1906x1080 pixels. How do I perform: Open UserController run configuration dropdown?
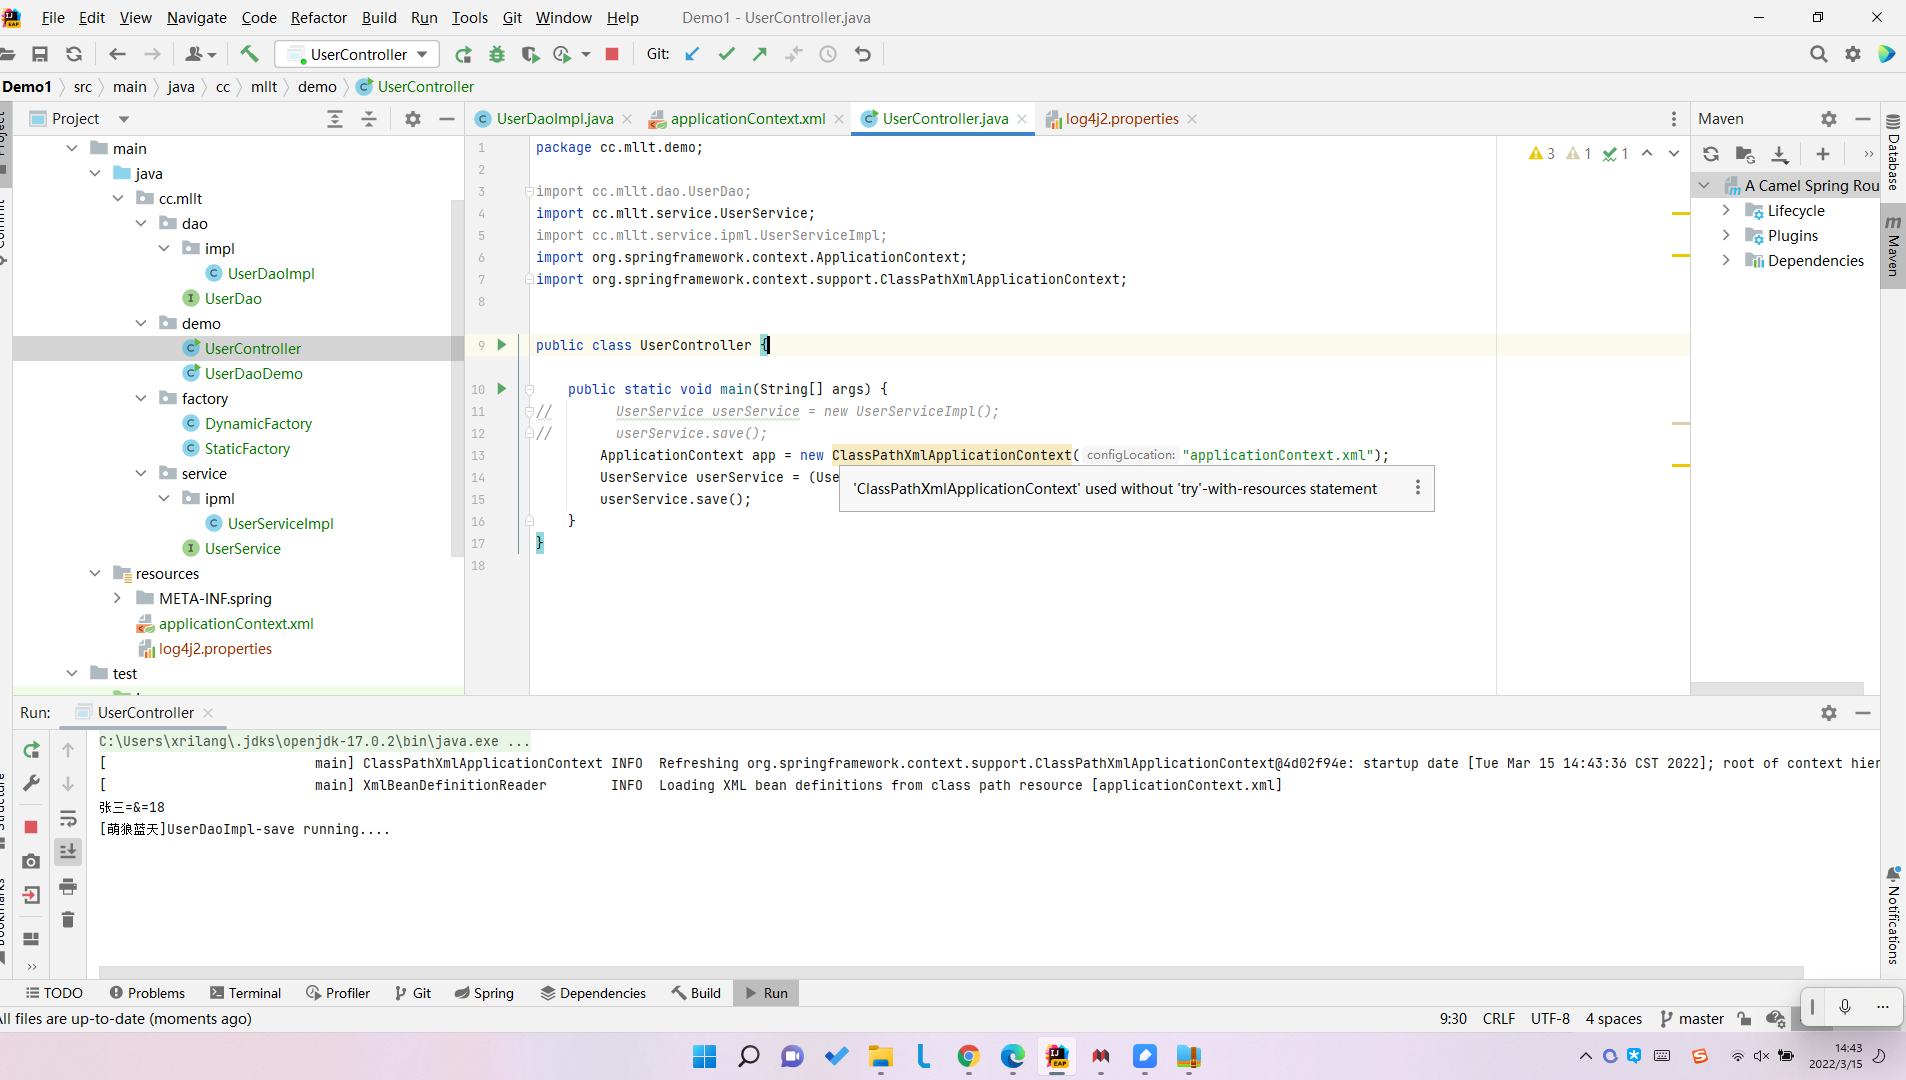[x=358, y=54]
